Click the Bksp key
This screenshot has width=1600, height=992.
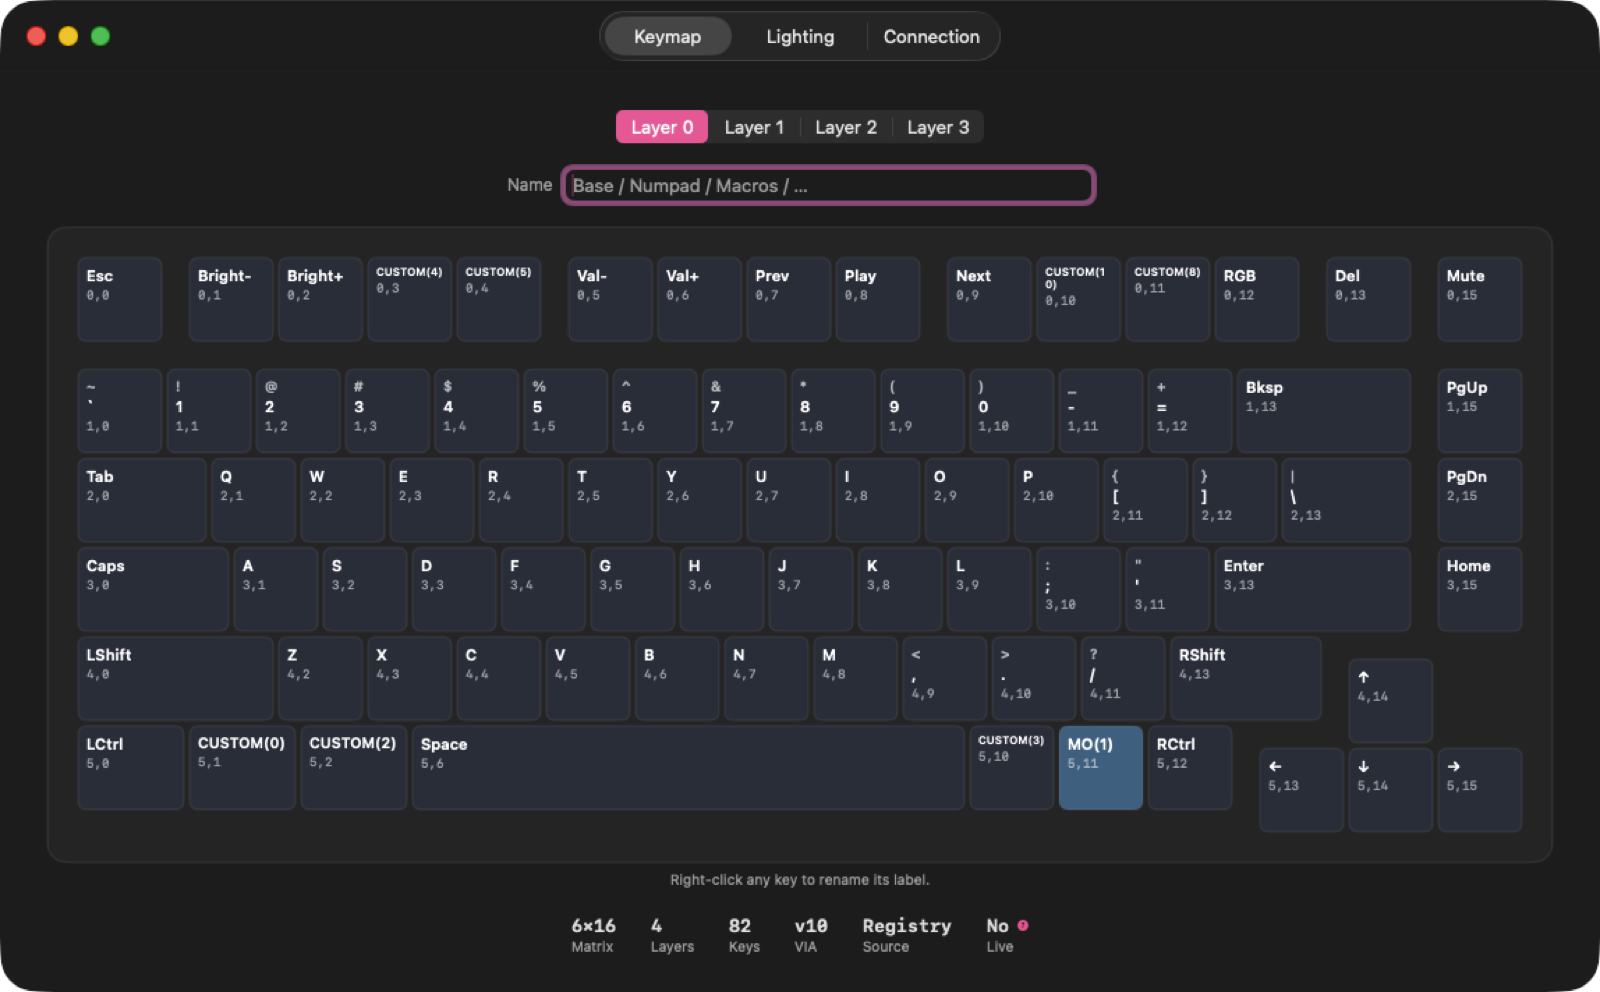pyautogui.click(x=1323, y=411)
